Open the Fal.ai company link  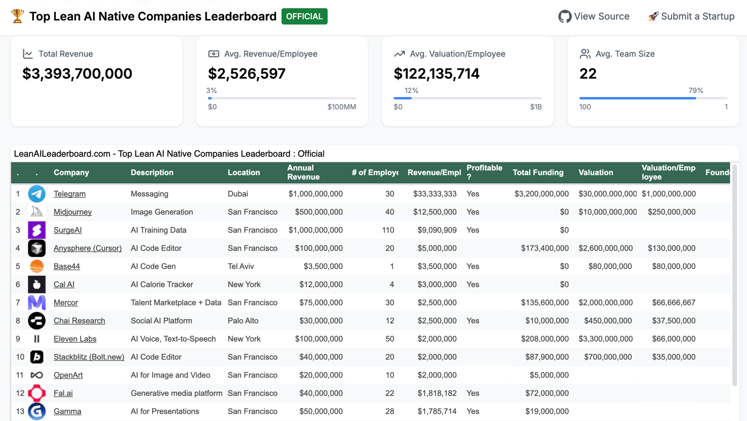coord(63,393)
